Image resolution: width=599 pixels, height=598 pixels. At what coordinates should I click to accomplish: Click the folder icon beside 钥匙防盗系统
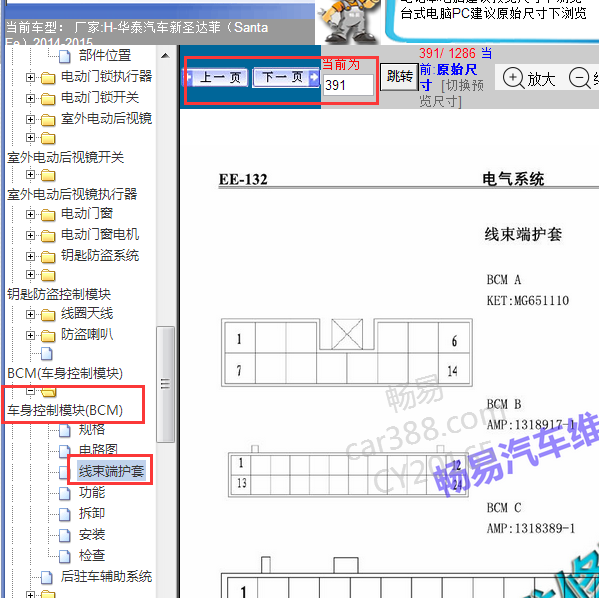tap(48, 257)
